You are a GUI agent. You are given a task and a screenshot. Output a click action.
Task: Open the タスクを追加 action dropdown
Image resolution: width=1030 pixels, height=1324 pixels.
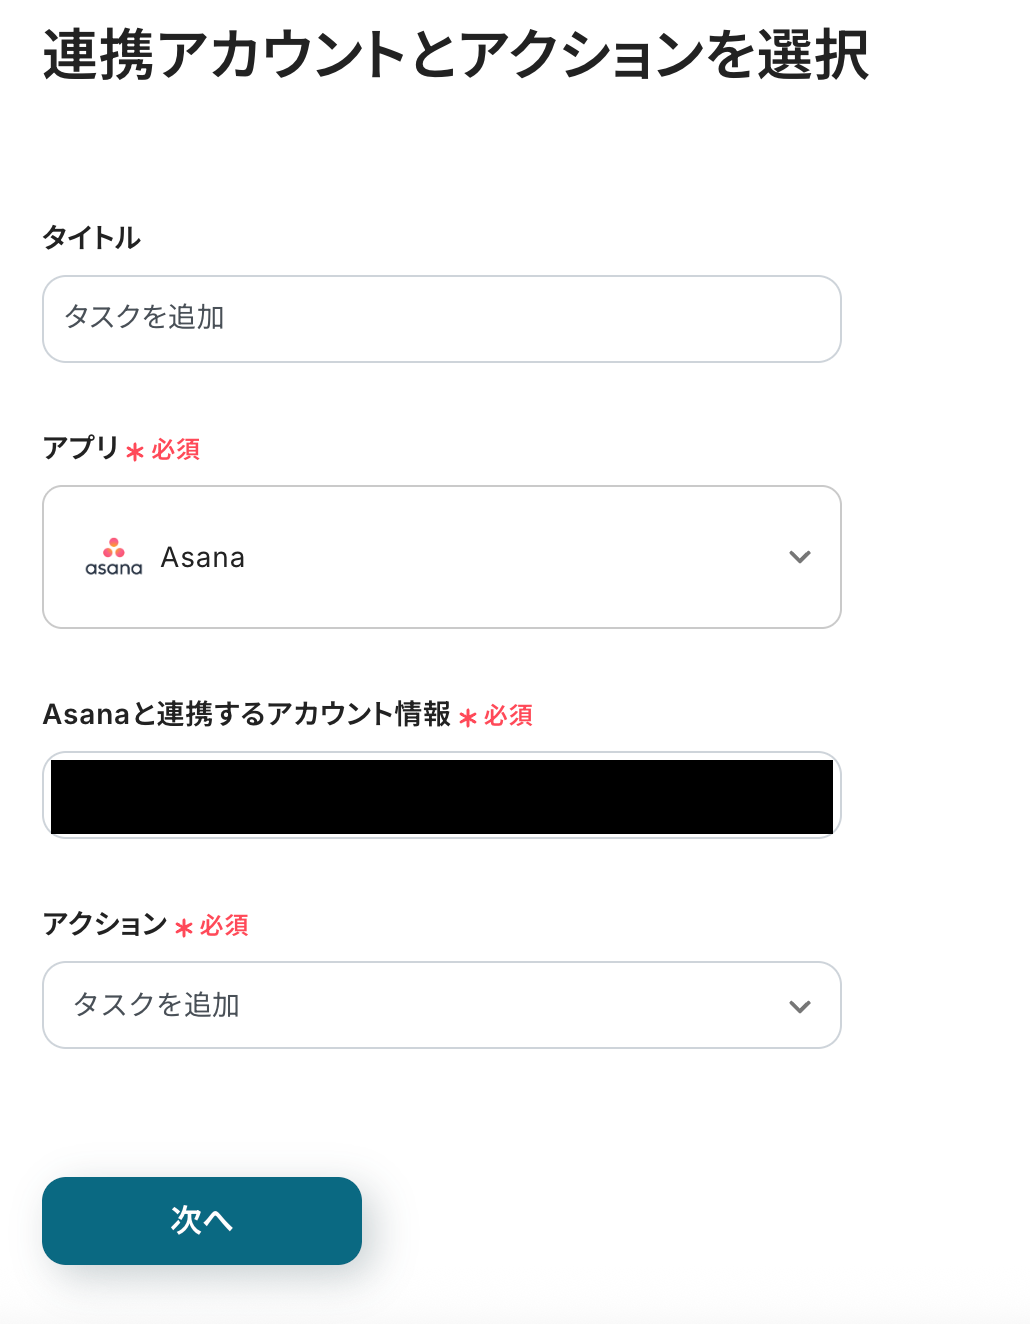point(441,1005)
